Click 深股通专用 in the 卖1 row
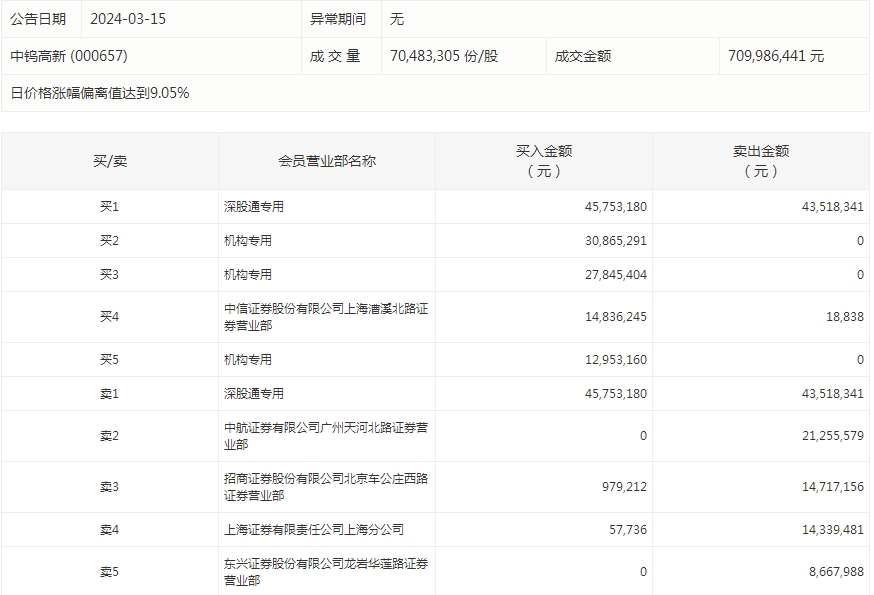Image resolution: width=874 pixels, height=595 pixels. [x=254, y=394]
